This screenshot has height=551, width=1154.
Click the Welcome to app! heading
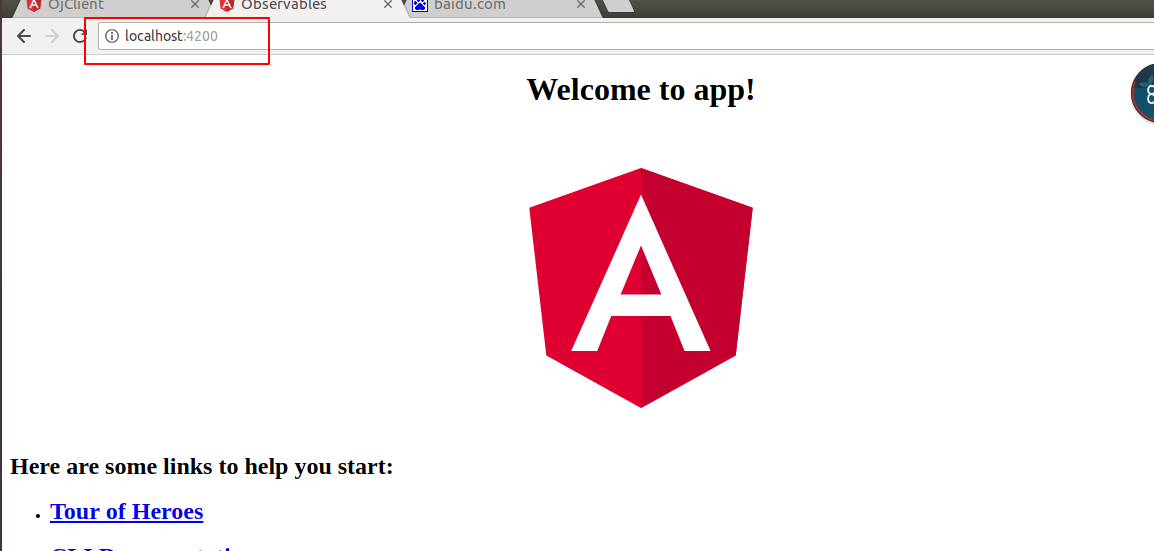tap(641, 90)
